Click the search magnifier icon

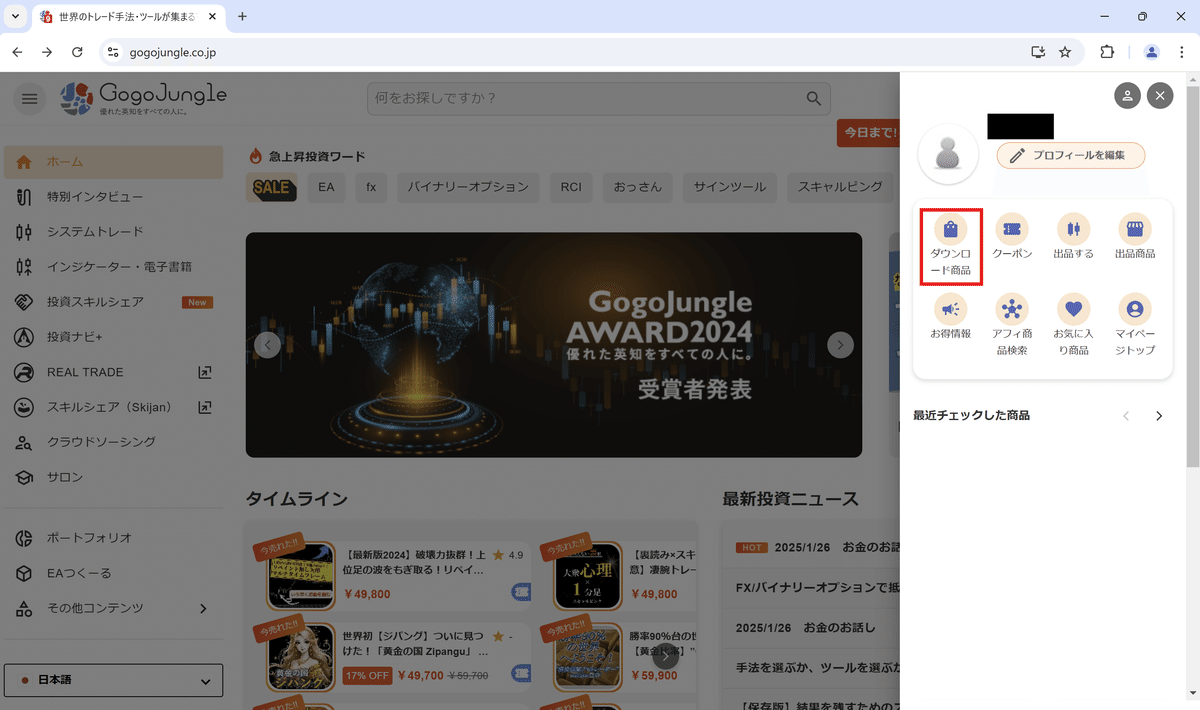(814, 98)
